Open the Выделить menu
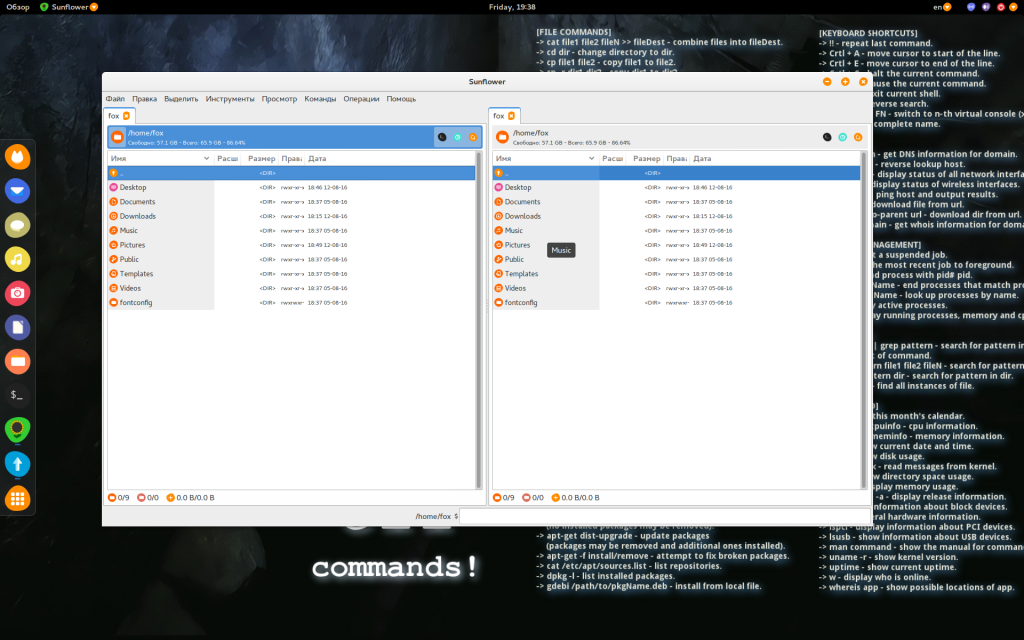Viewport: 1024px width, 640px height. [181, 99]
